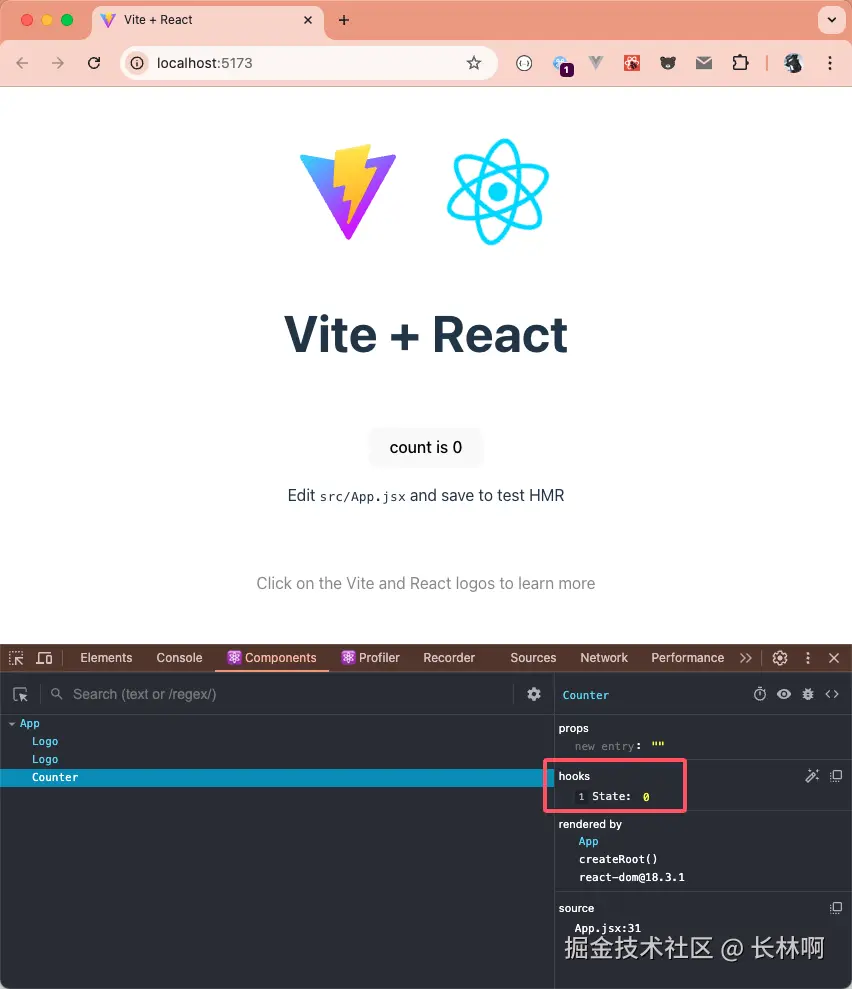View component source code icon

pos(832,694)
